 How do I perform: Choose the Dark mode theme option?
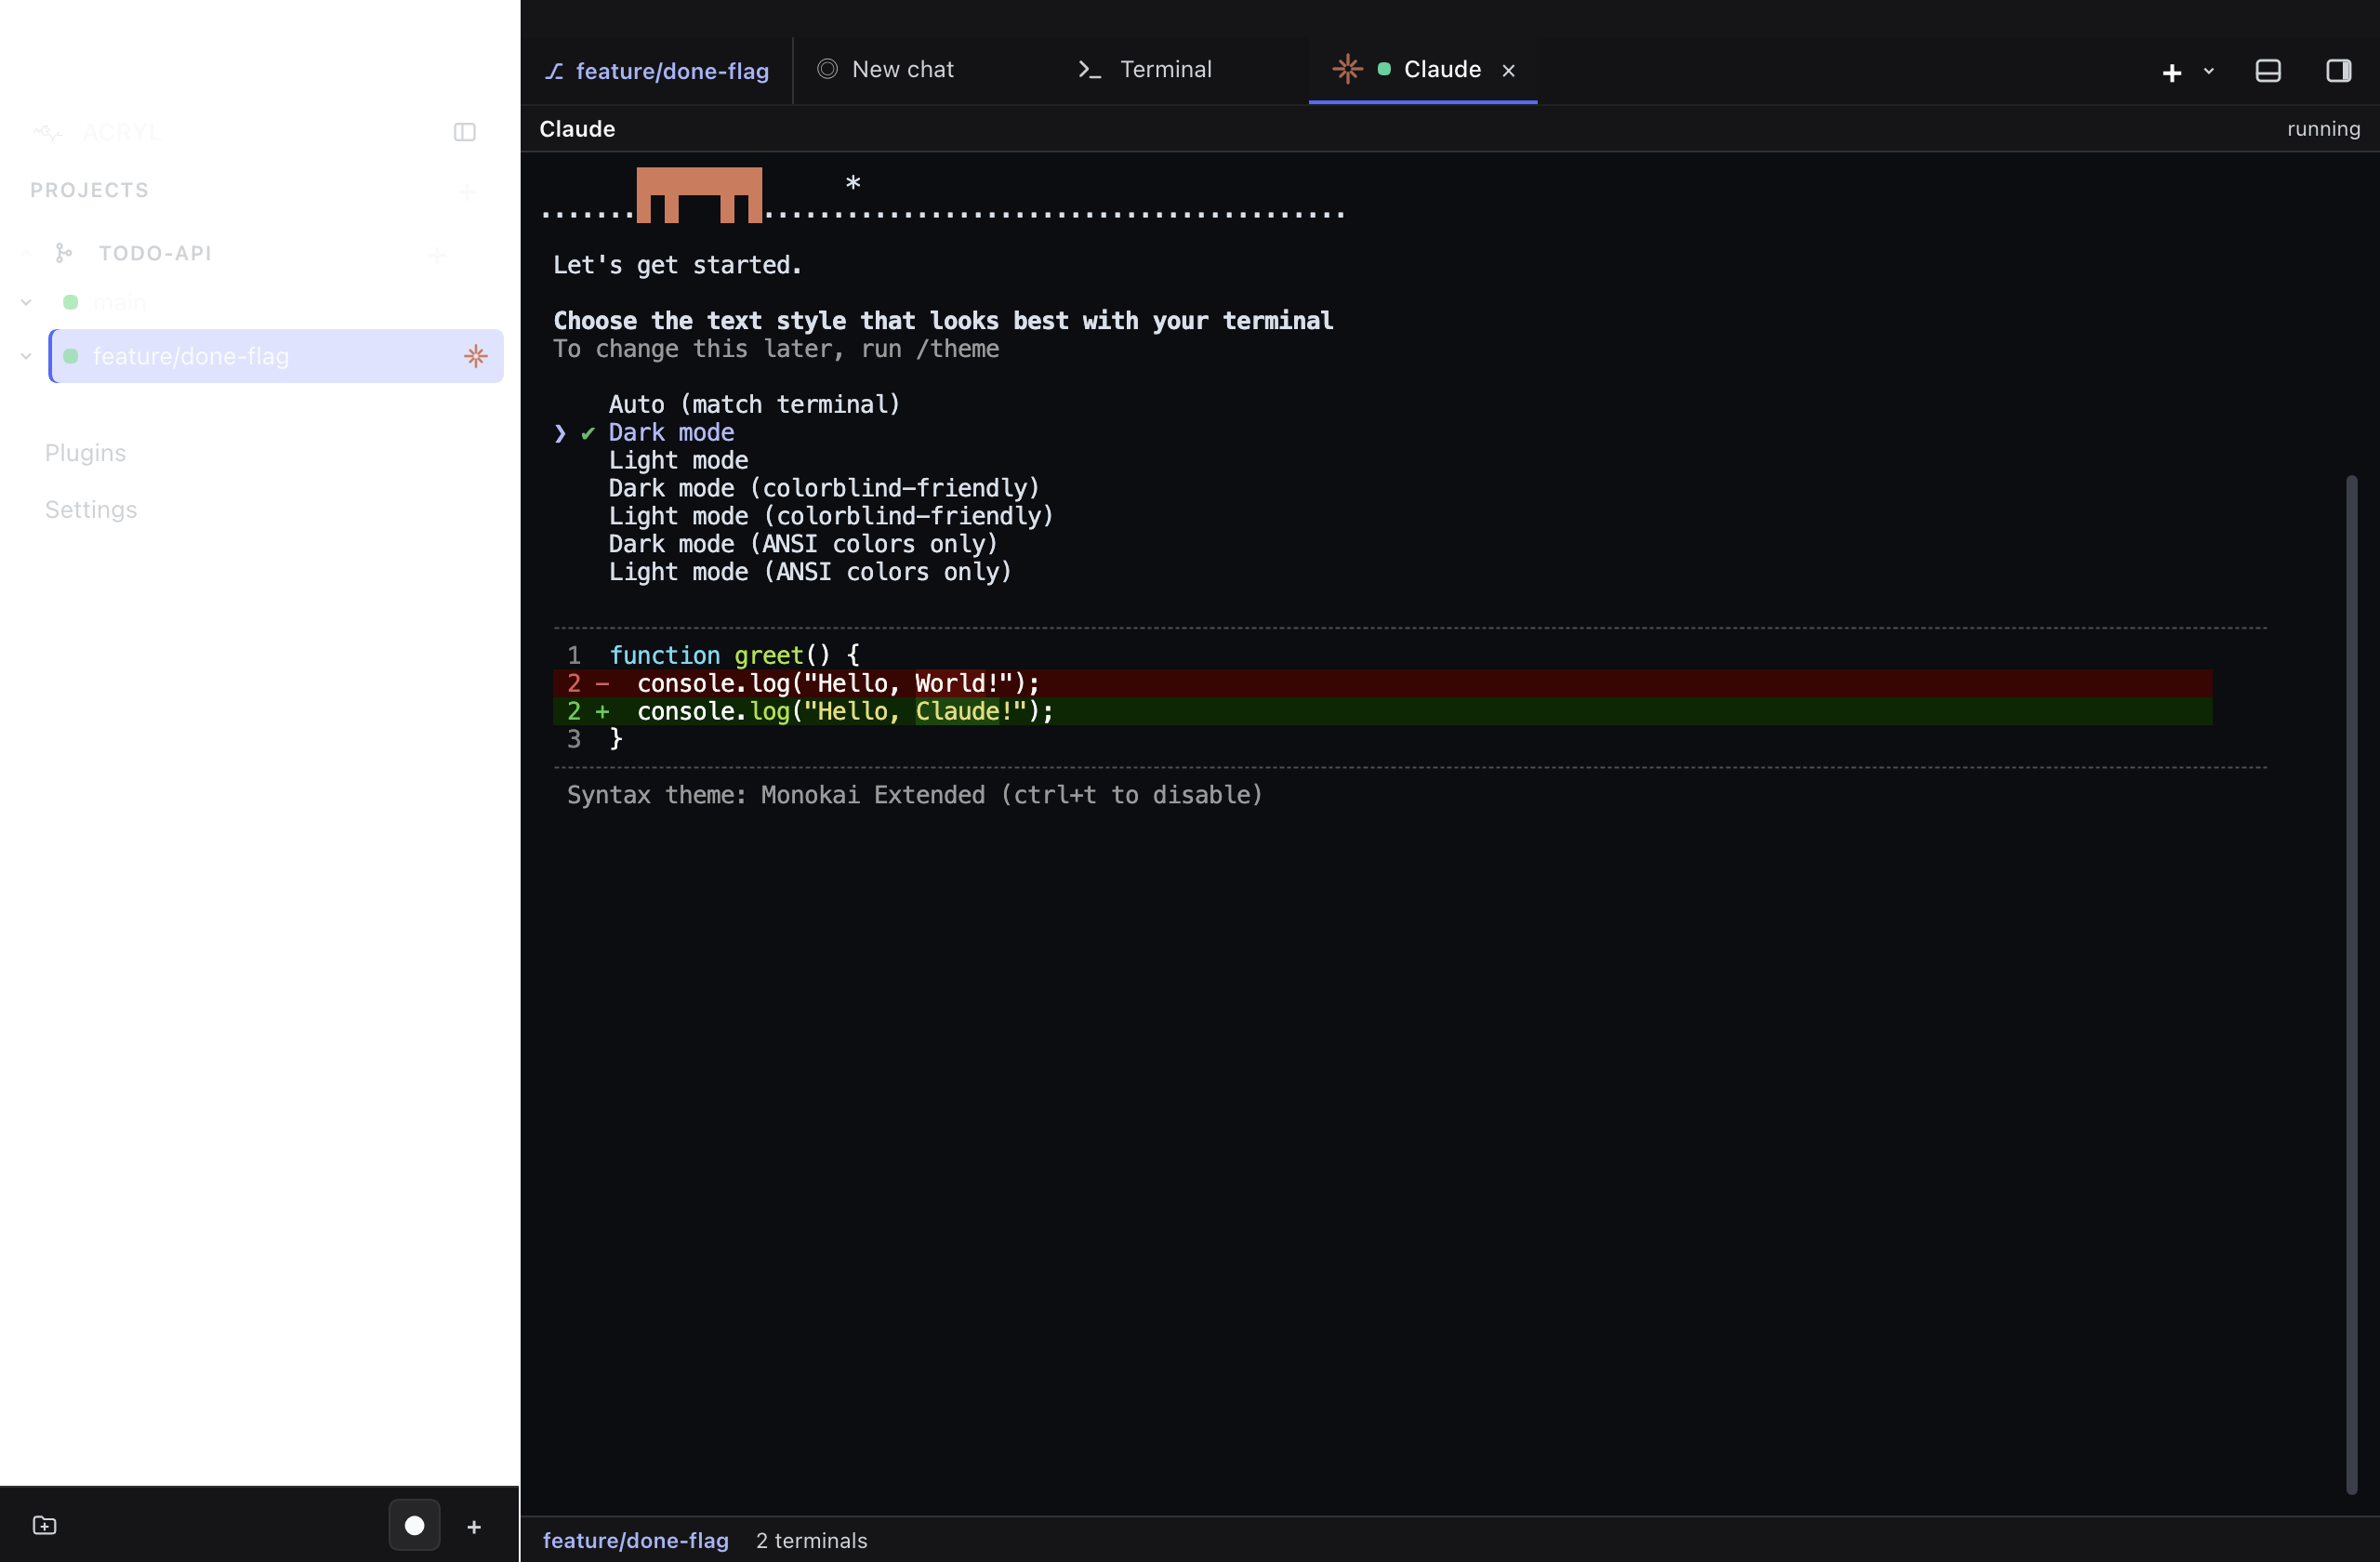(x=671, y=432)
